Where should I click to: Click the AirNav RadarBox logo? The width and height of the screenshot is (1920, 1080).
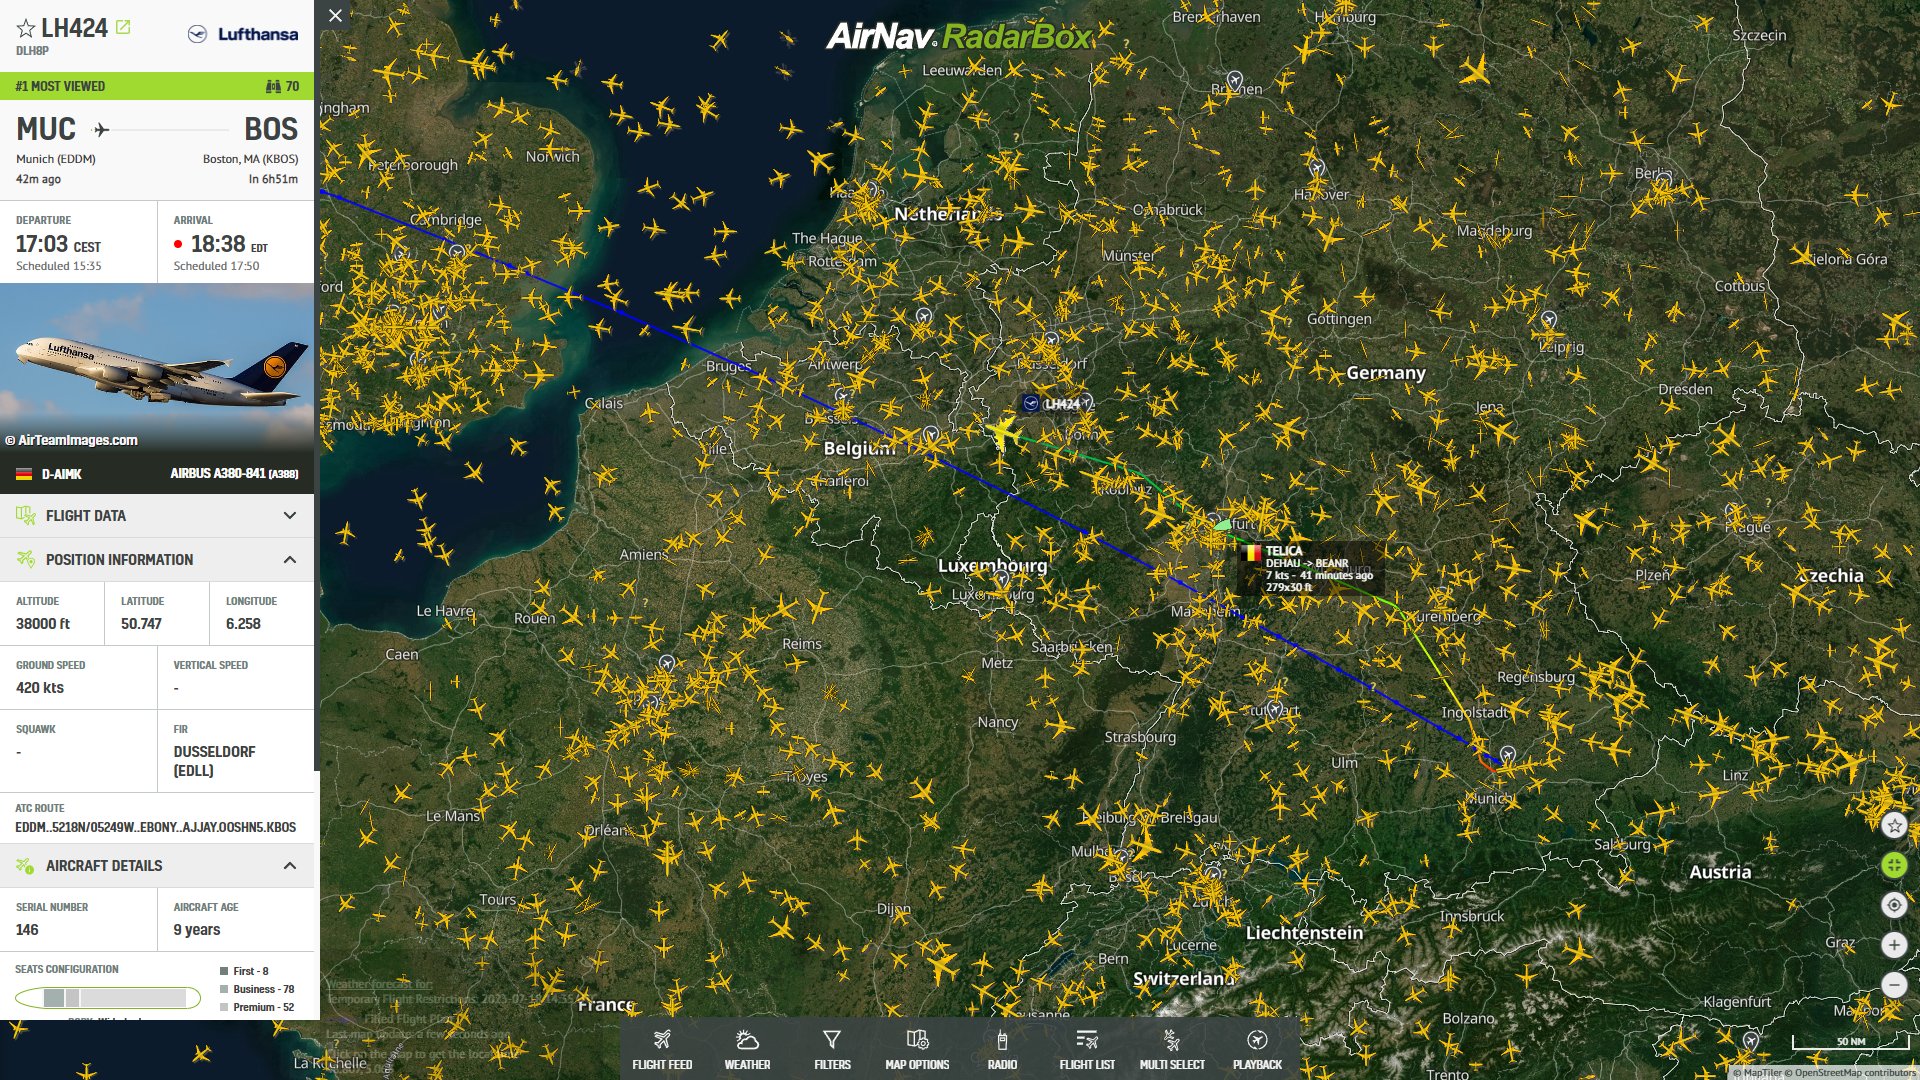[x=959, y=37]
